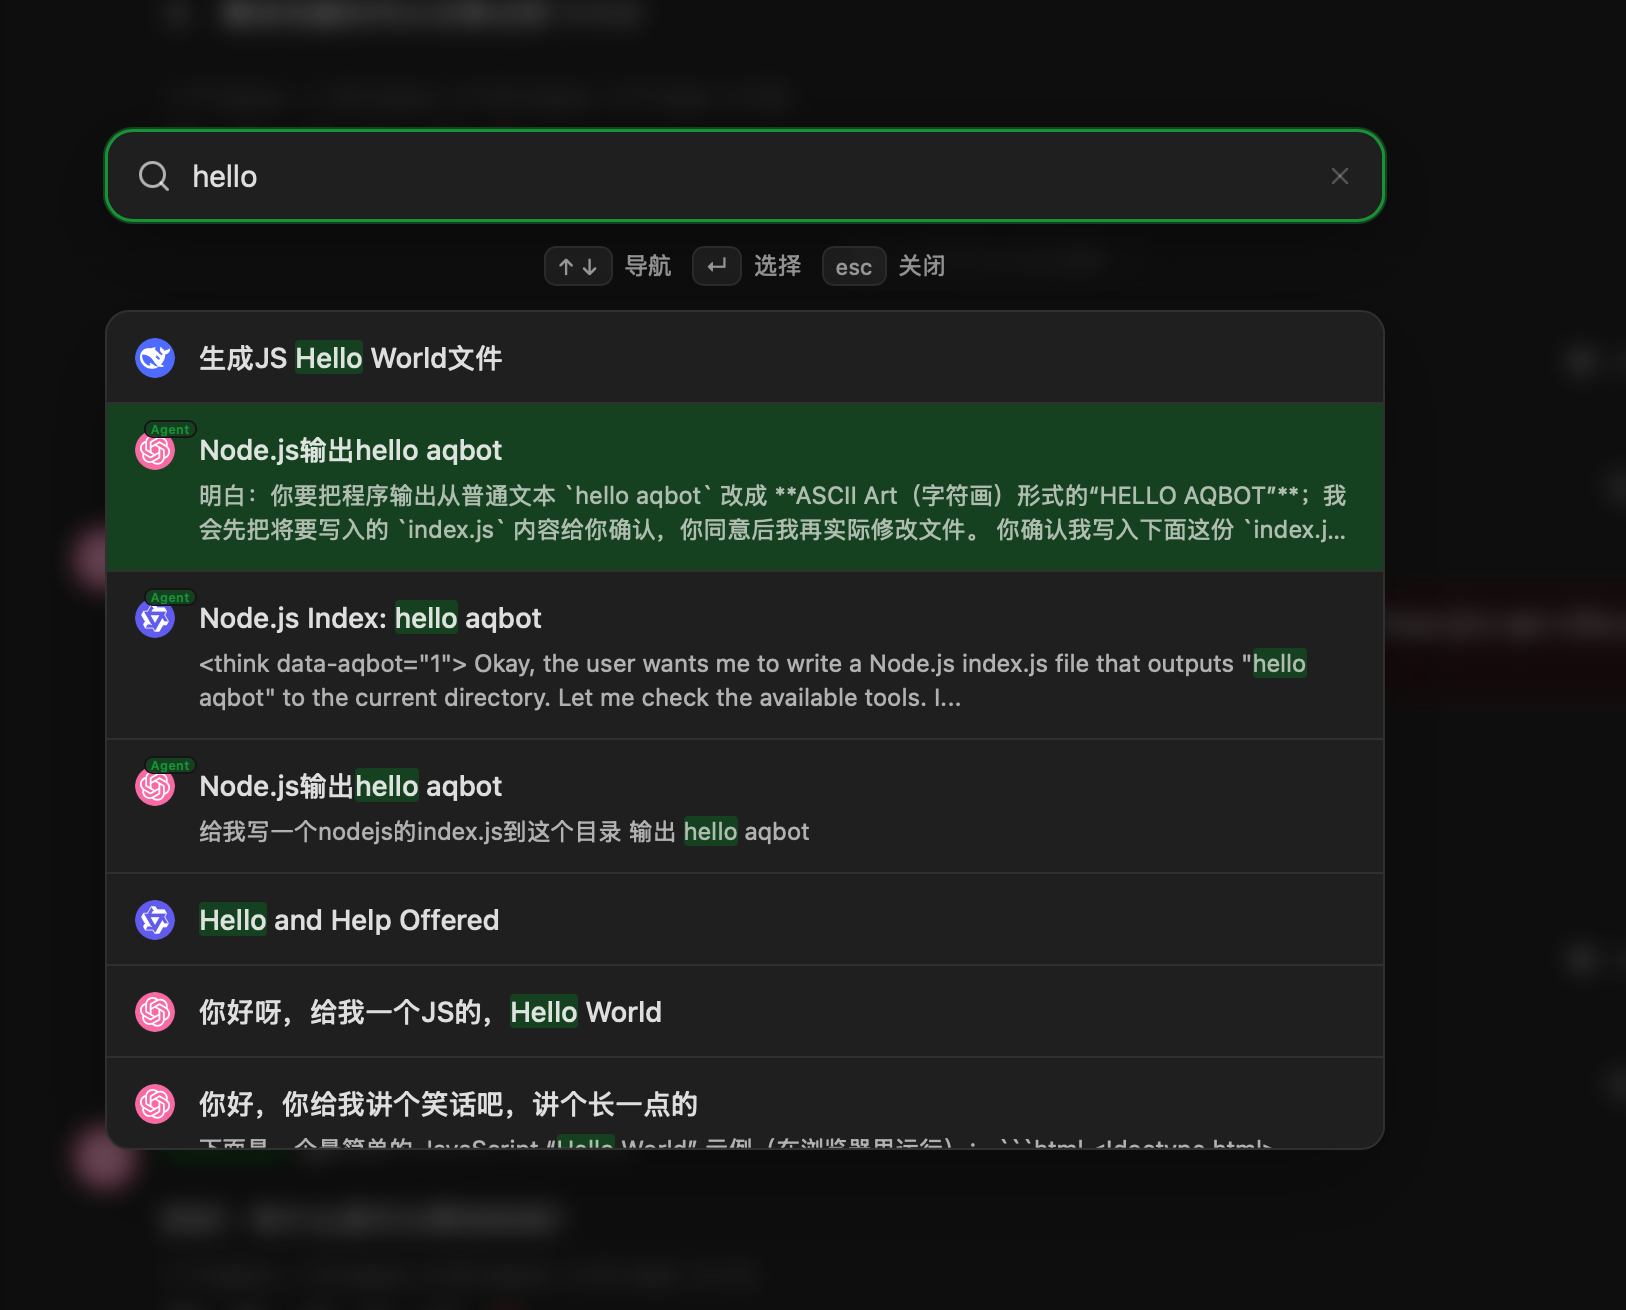Click the Agent badge on Node.js Index result
The image size is (1626, 1310).
[x=170, y=597]
